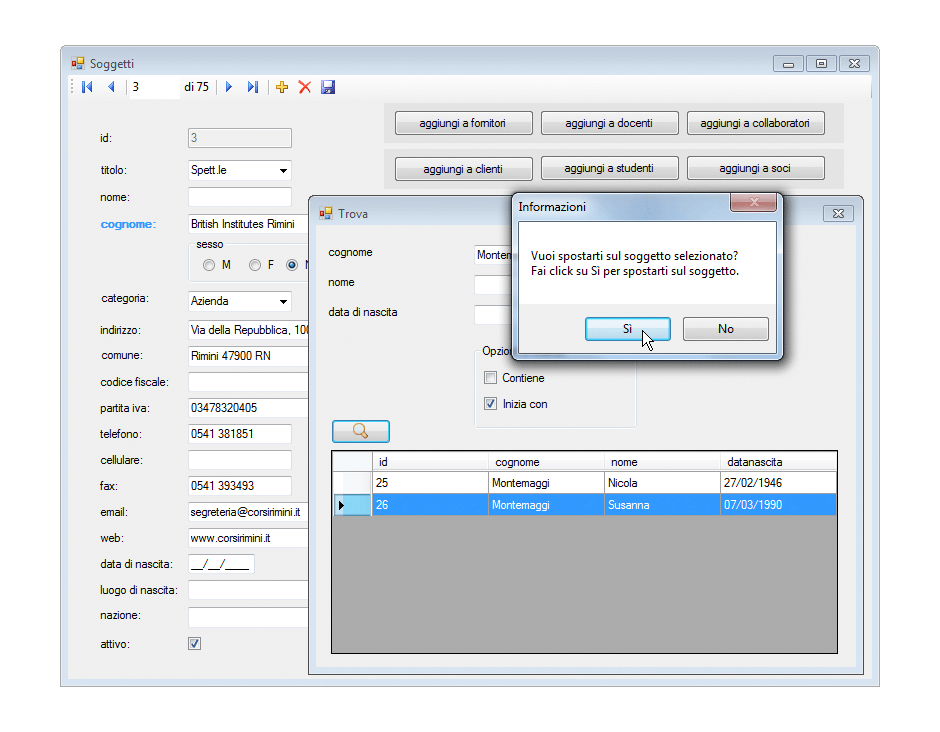Click the Soggetti window app icon
The height and width of the screenshot is (732, 940).
pyautogui.click(x=77, y=63)
